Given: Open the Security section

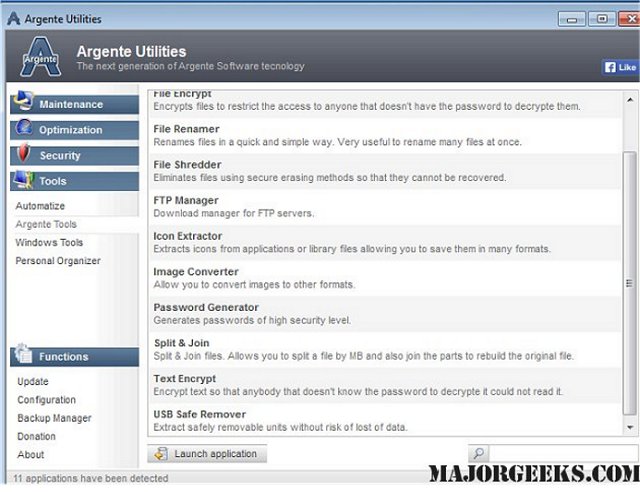Looking at the screenshot, I should click(74, 156).
